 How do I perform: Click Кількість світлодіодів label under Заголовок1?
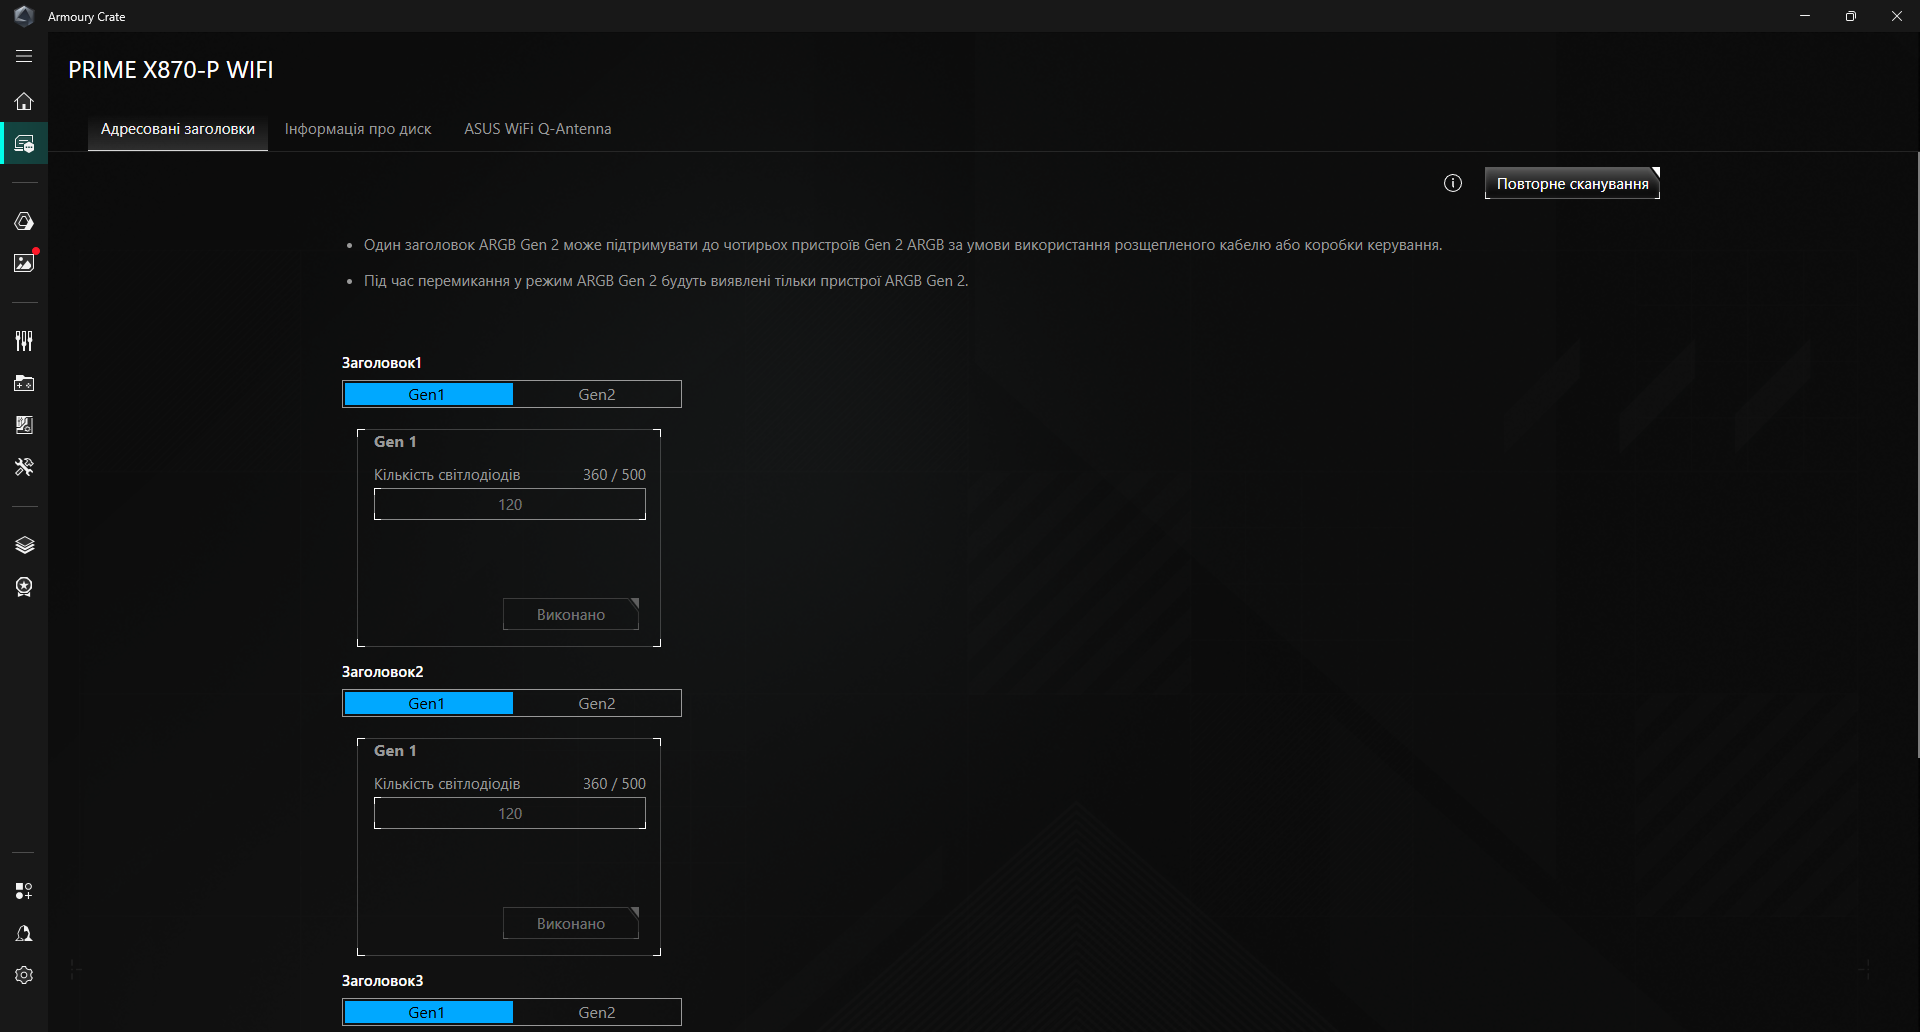[447, 475]
